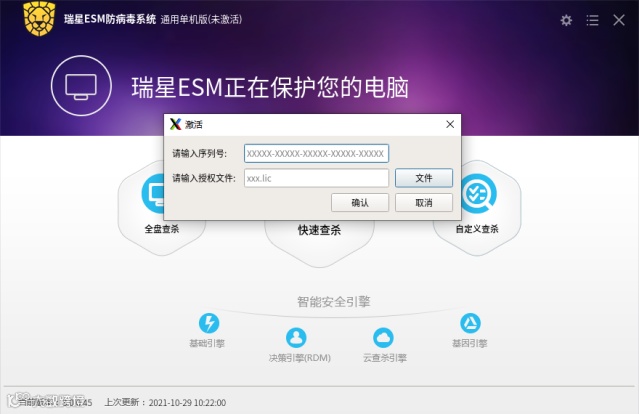This screenshot has width=639, height=414.
Task: Click the monitor protection status icon
Action: pyautogui.click(x=81, y=86)
